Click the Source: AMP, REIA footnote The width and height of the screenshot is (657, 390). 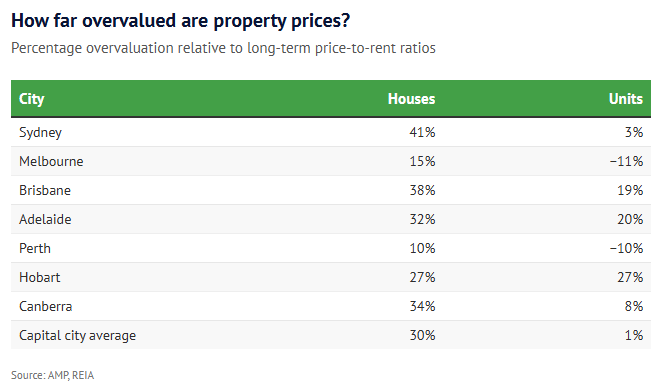pos(52,375)
